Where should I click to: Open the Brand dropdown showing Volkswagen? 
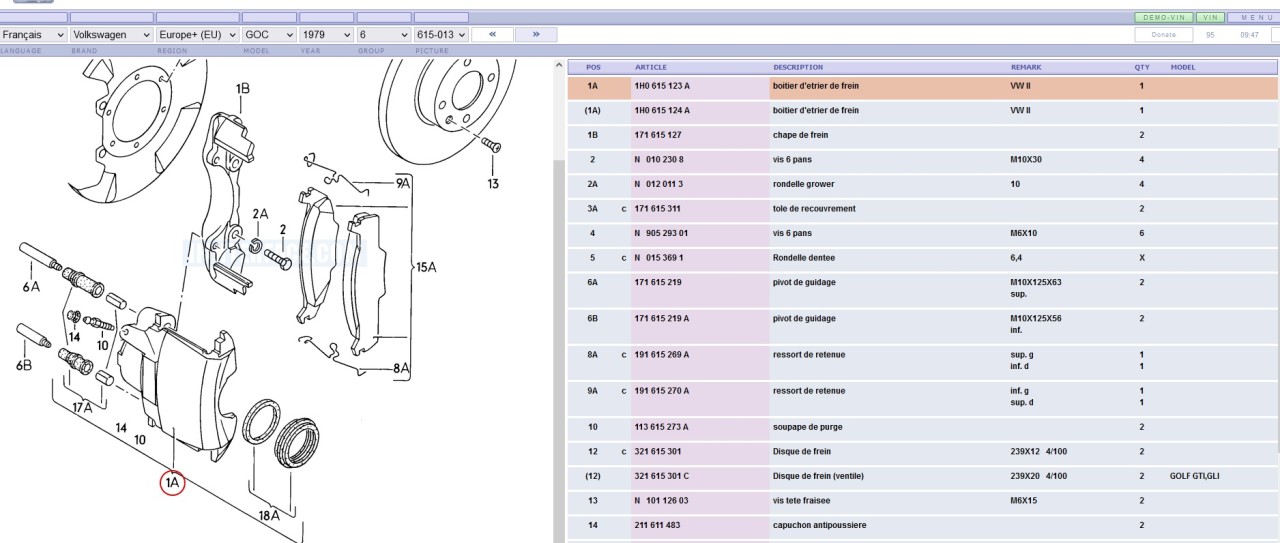click(112, 34)
